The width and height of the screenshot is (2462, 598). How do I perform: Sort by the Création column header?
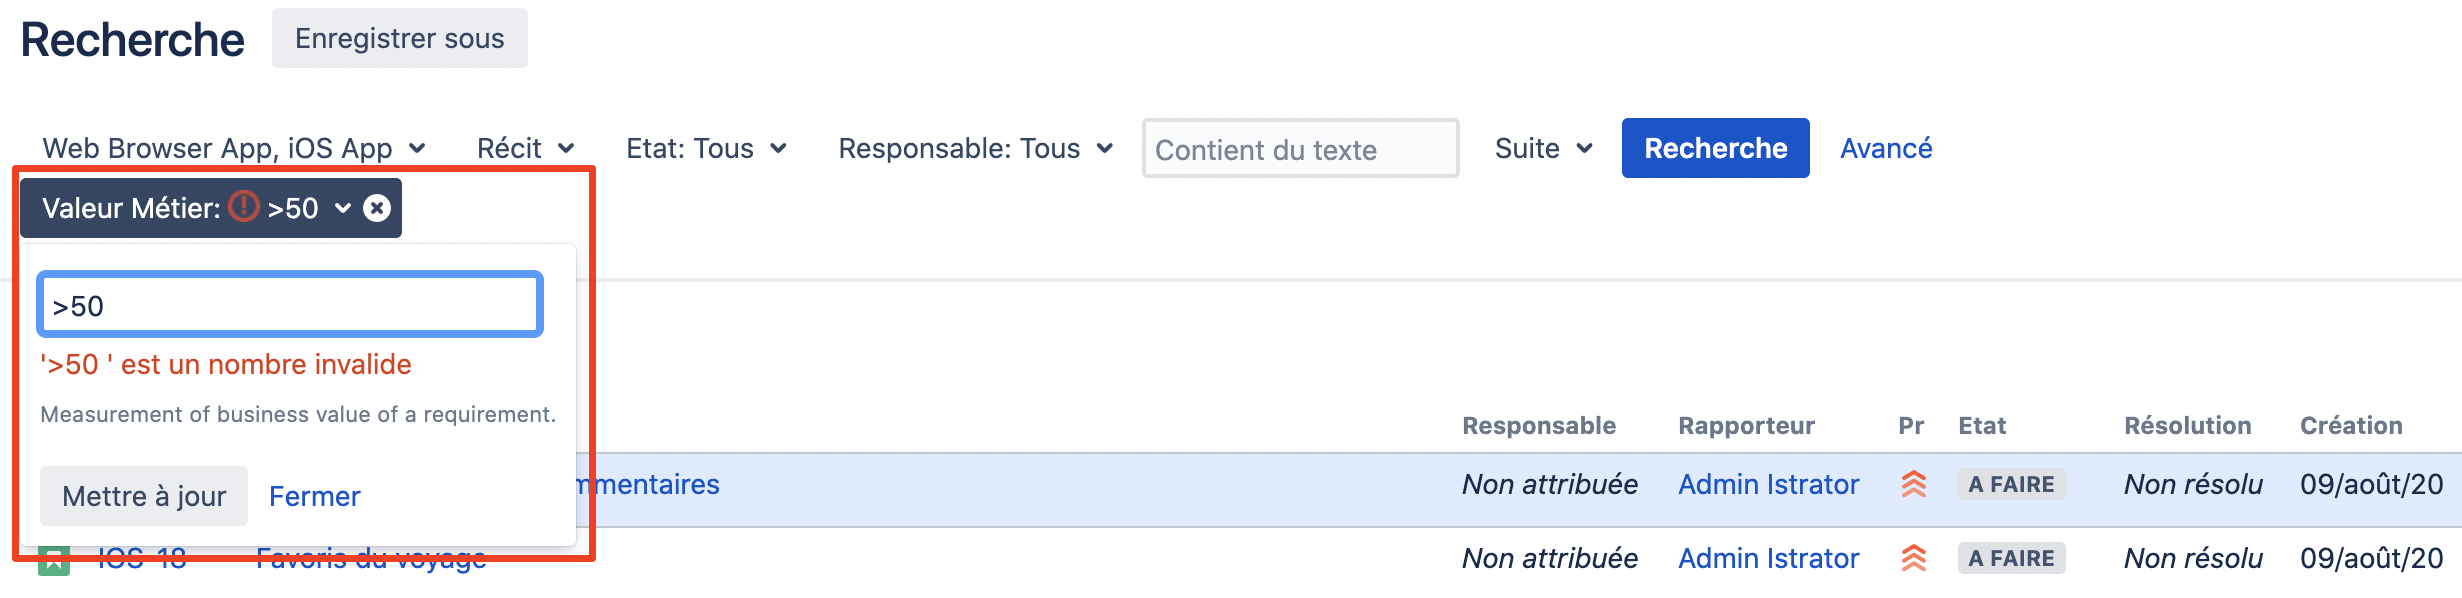point(2350,426)
